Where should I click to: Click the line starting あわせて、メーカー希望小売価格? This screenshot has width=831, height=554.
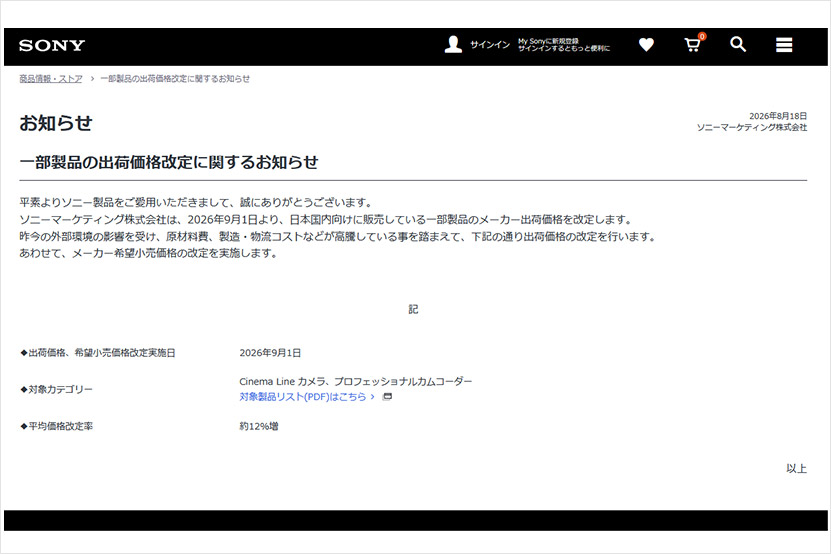tap(149, 253)
